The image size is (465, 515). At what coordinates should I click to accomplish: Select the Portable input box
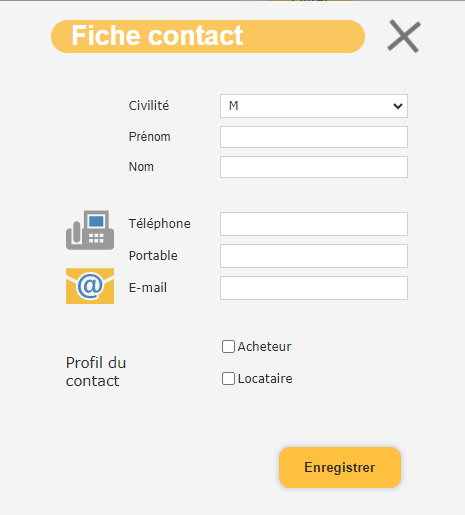click(x=314, y=256)
